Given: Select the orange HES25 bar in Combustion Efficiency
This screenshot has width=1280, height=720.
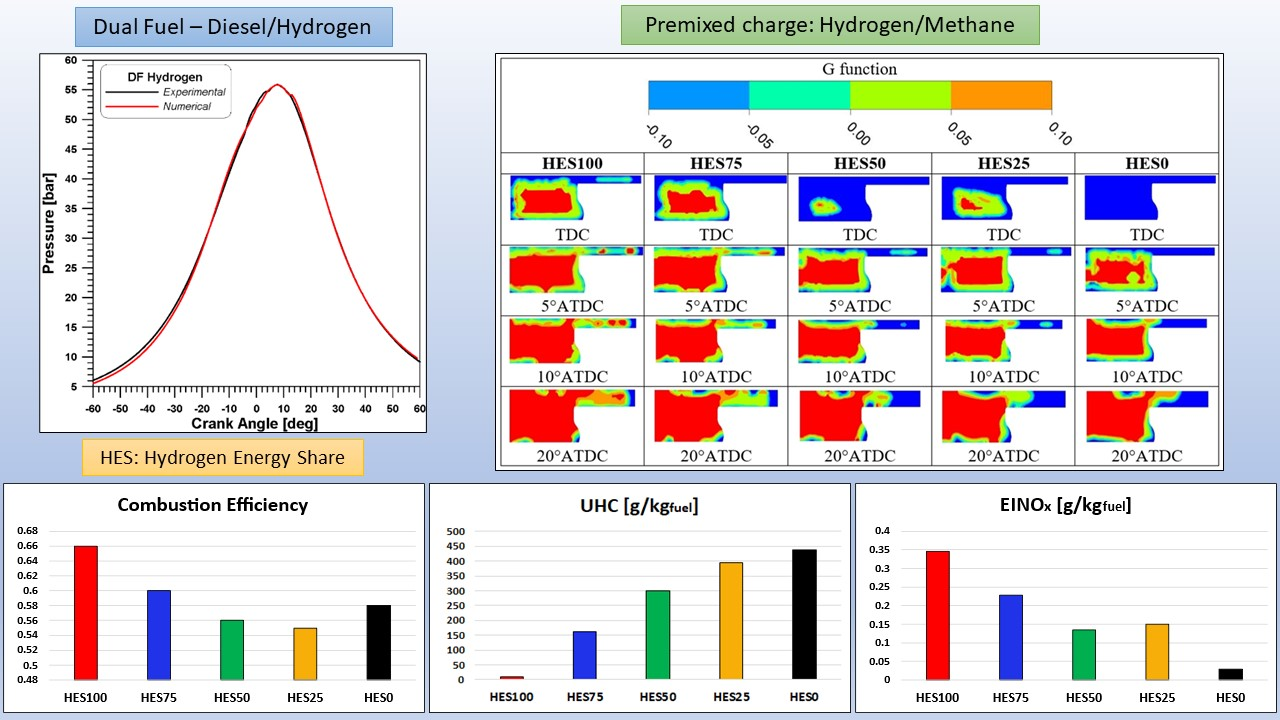Looking at the screenshot, I should click(x=305, y=654).
